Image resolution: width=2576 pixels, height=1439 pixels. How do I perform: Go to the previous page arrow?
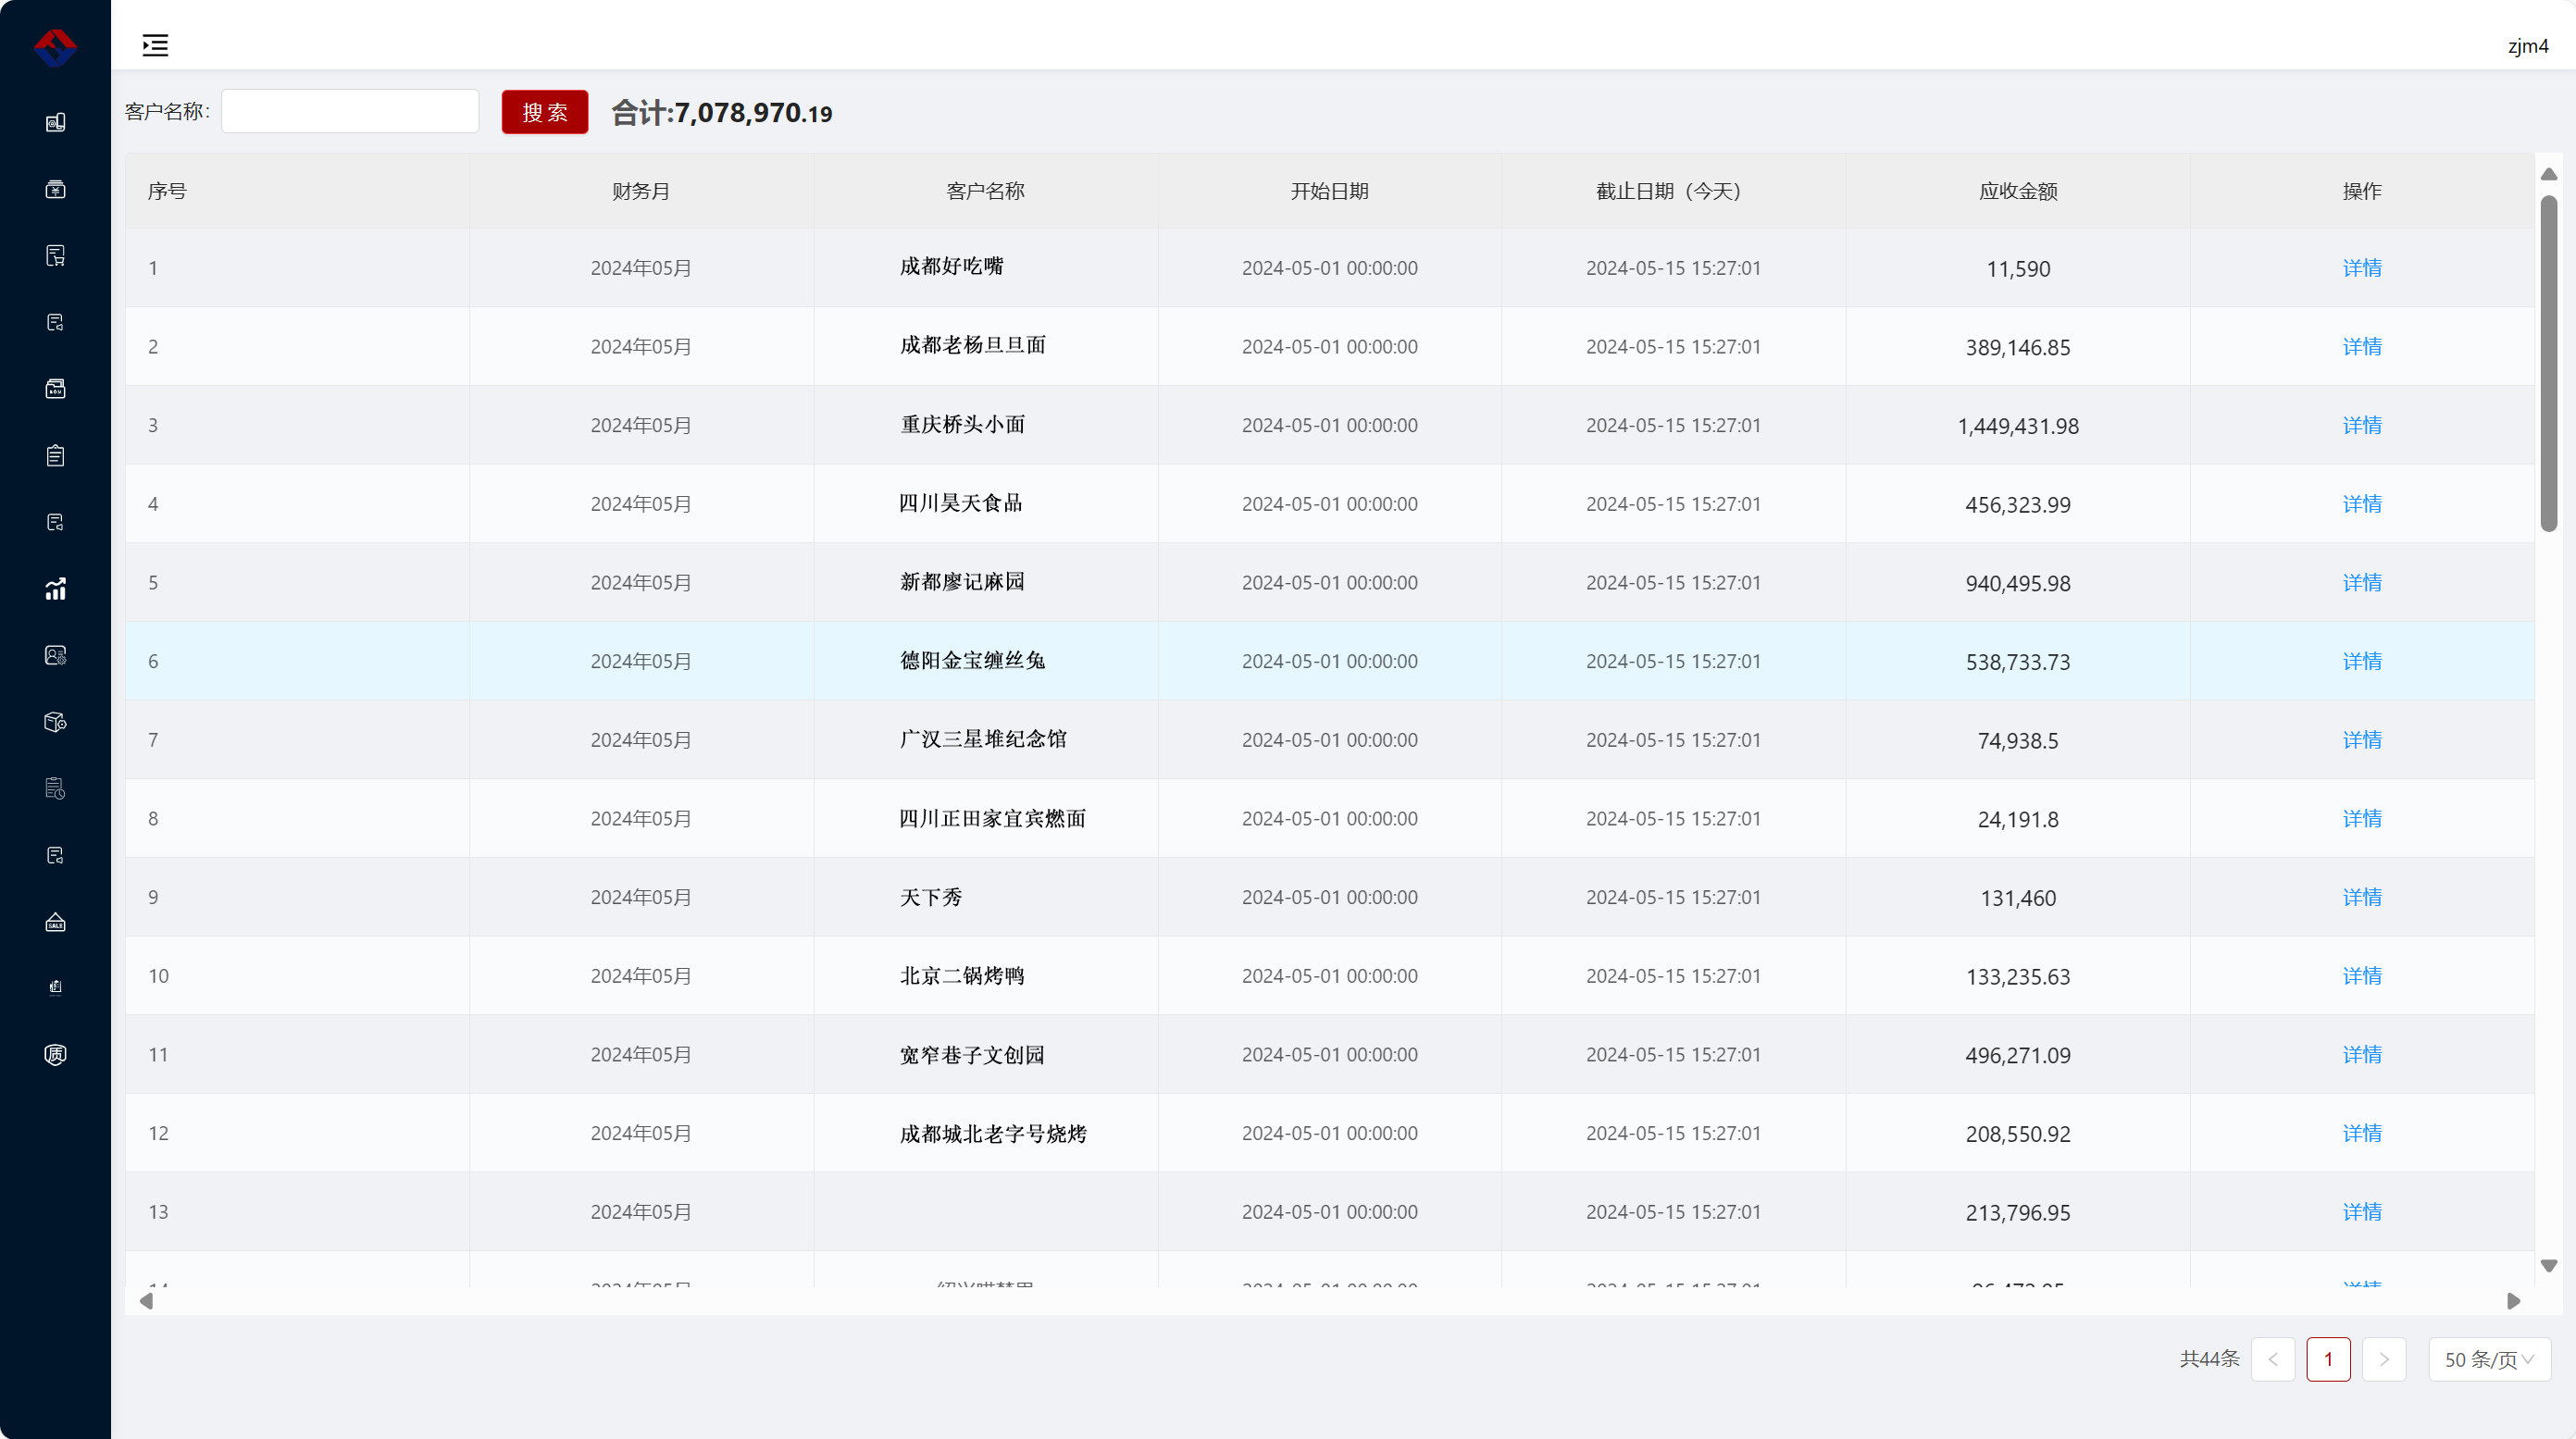[2273, 1359]
